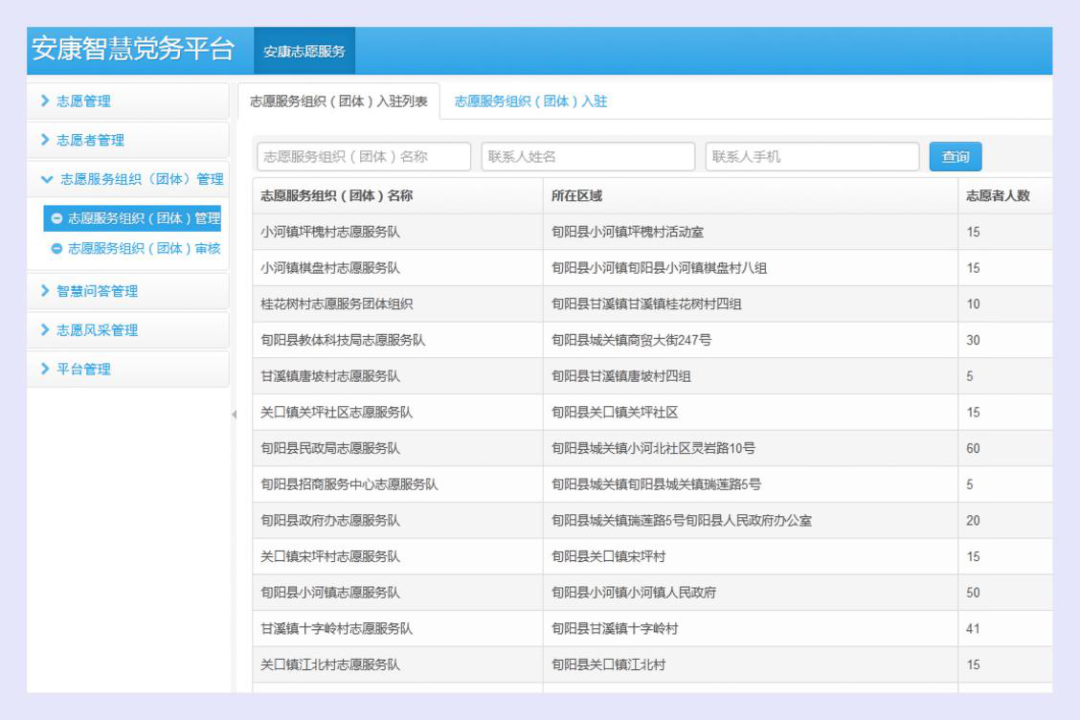Screen dimensions: 1080x720
Task: Focus the 联系人手机 search field
Action: point(812,156)
